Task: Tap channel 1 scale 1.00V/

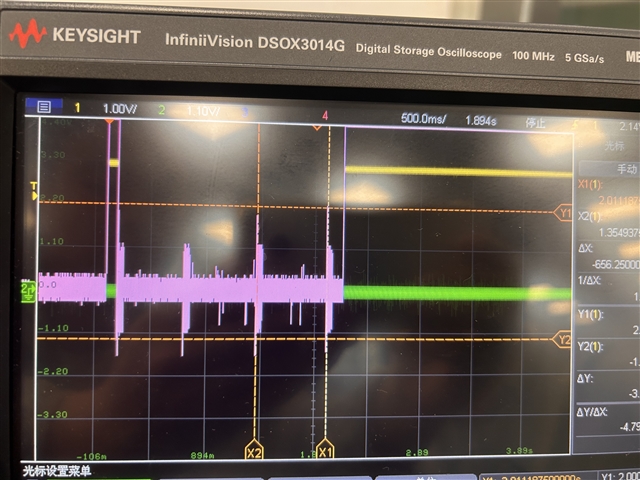Action: tap(120, 109)
